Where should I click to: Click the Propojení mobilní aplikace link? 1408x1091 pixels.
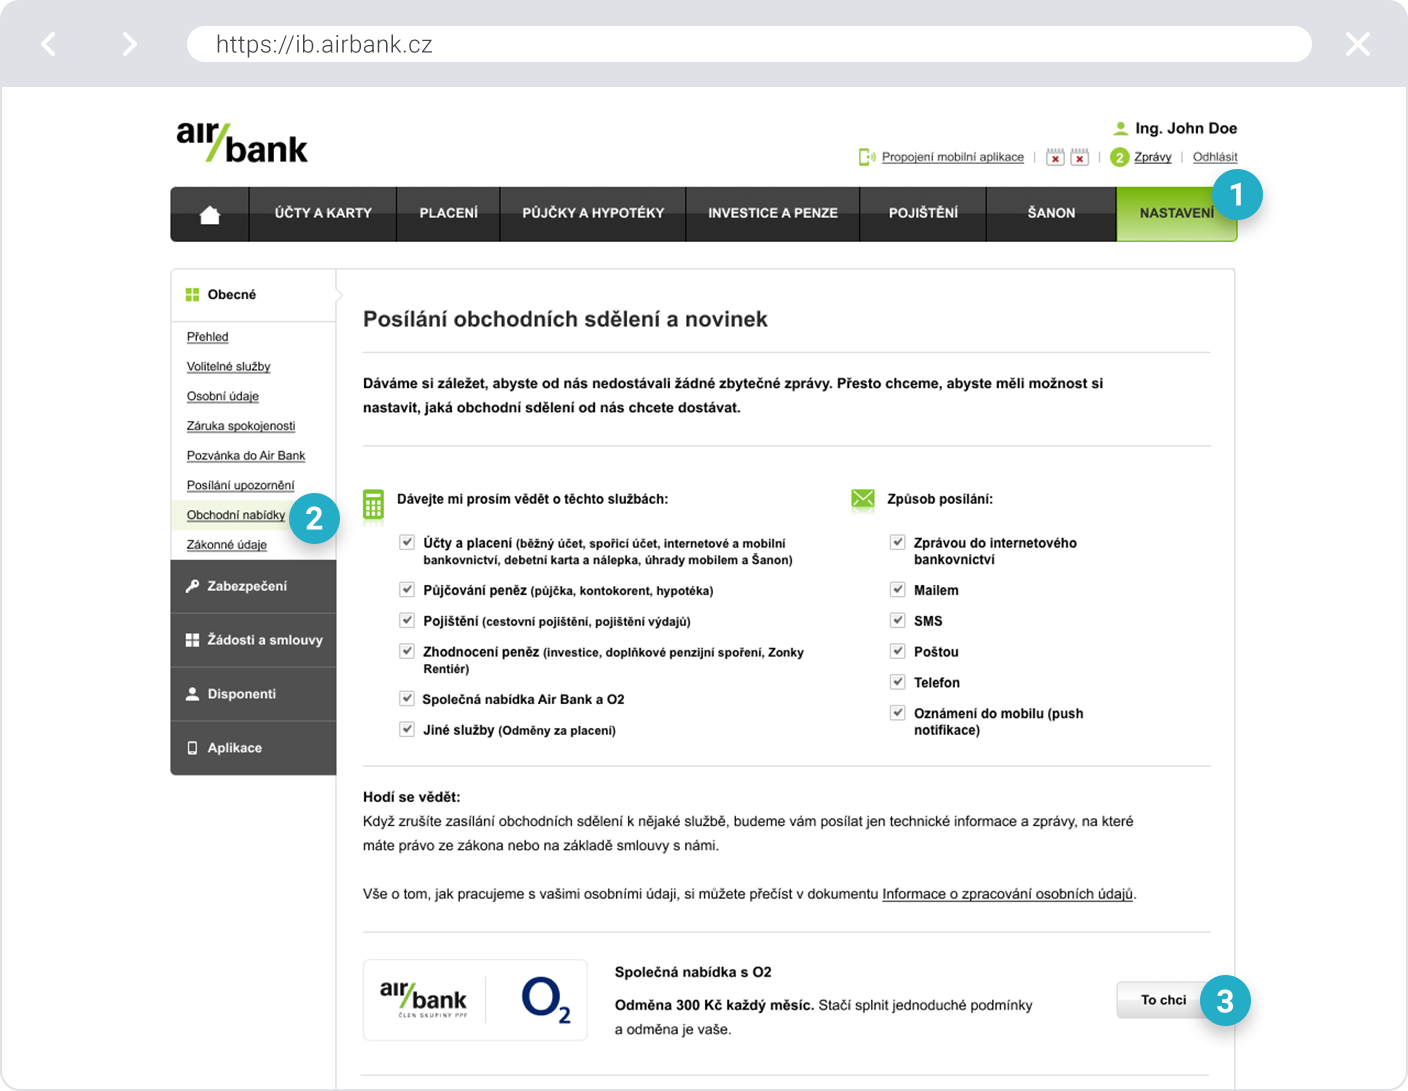(953, 157)
